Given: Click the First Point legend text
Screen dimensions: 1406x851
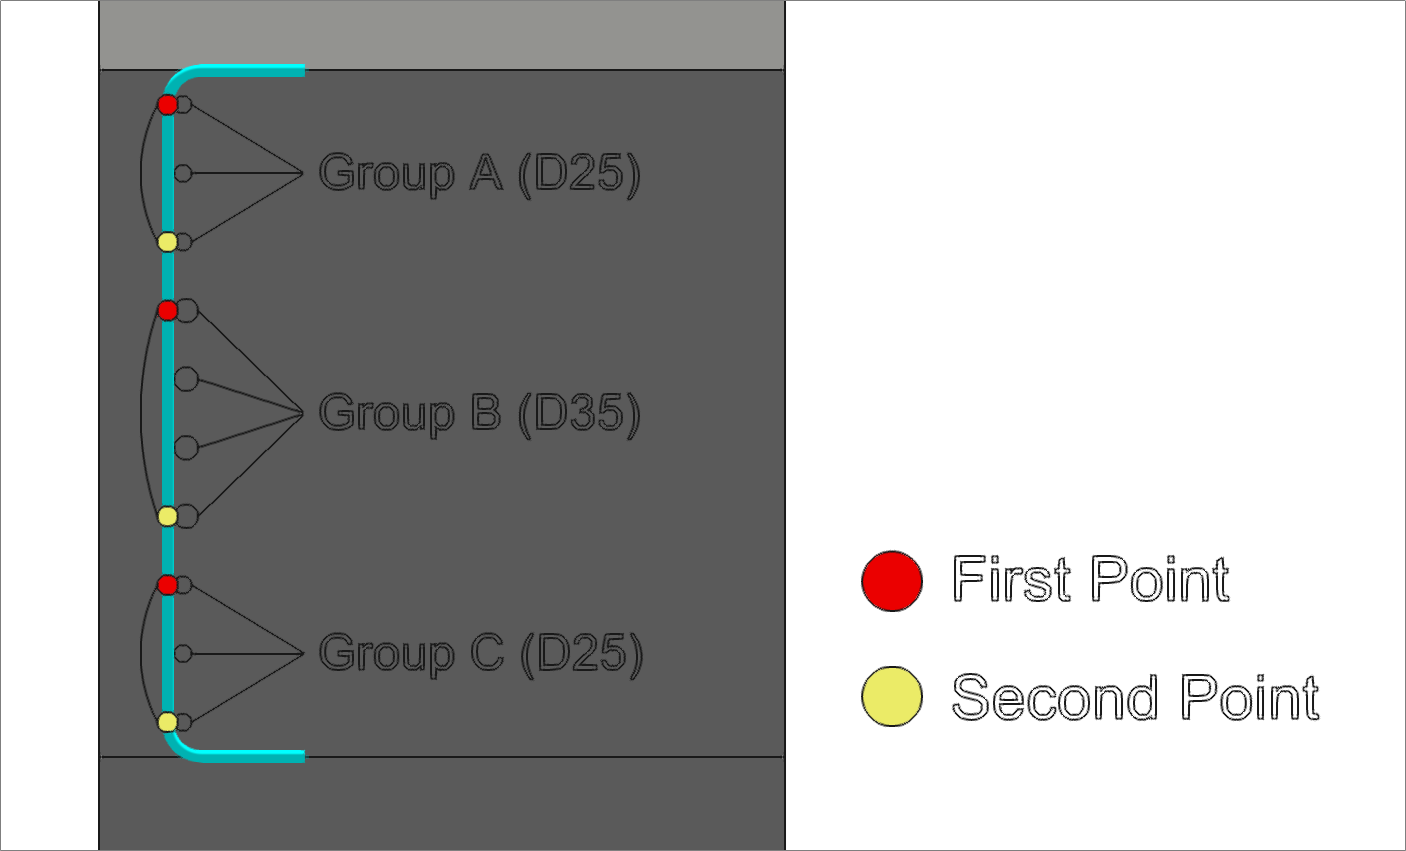Looking at the screenshot, I should coord(1091,579).
